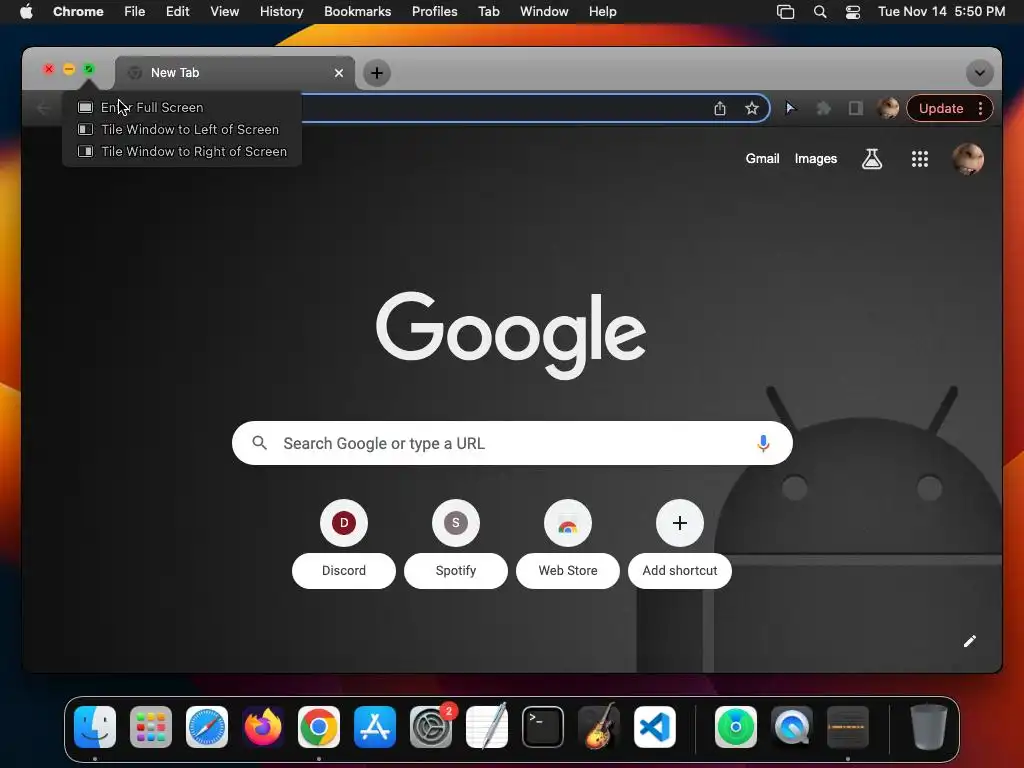Screen dimensions: 1024x768
Task: Click the Web Store shortcut label
Action: tap(568, 571)
